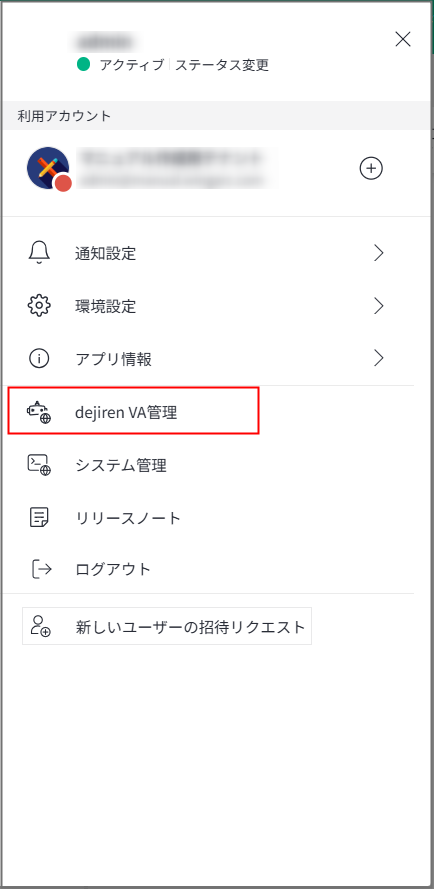Image resolution: width=434 pixels, height=889 pixels.
Task: Select the リリースノート menu entry
Action: 208,518
